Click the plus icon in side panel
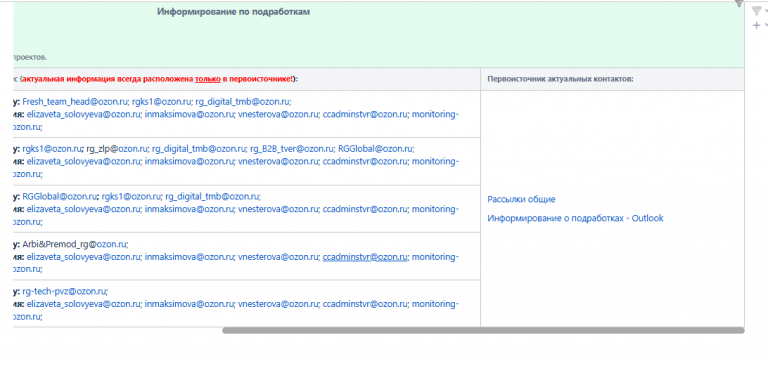768x366 pixels. (756, 25)
